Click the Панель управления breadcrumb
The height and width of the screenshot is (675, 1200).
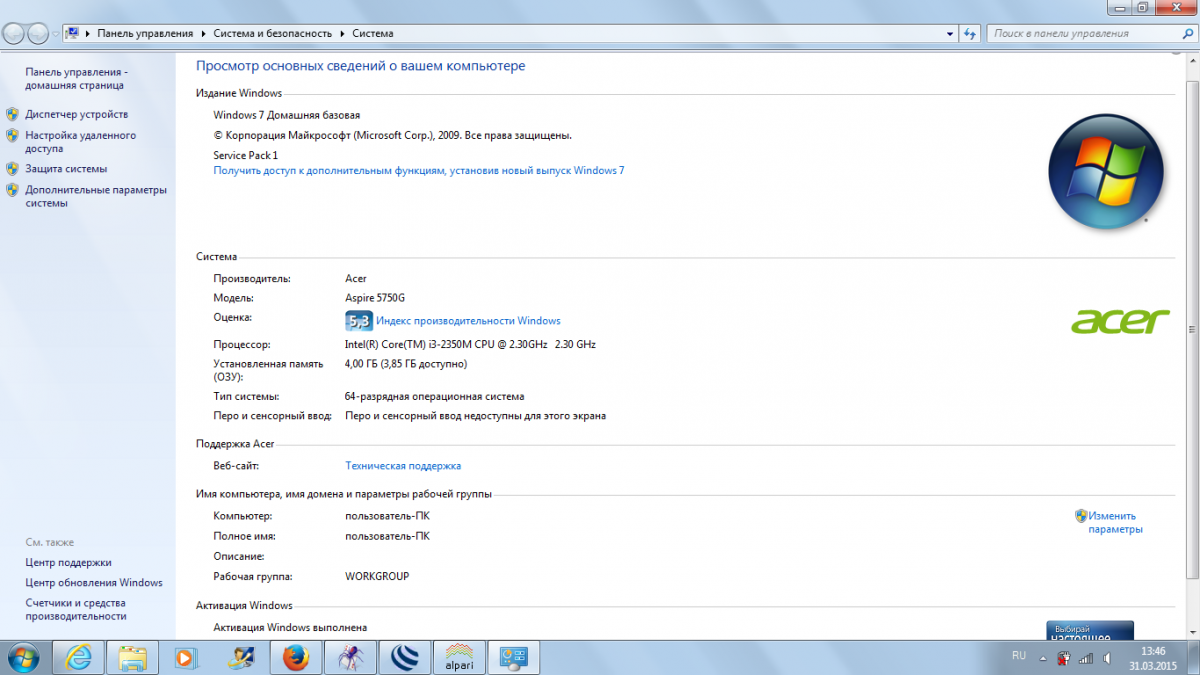tap(145, 33)
